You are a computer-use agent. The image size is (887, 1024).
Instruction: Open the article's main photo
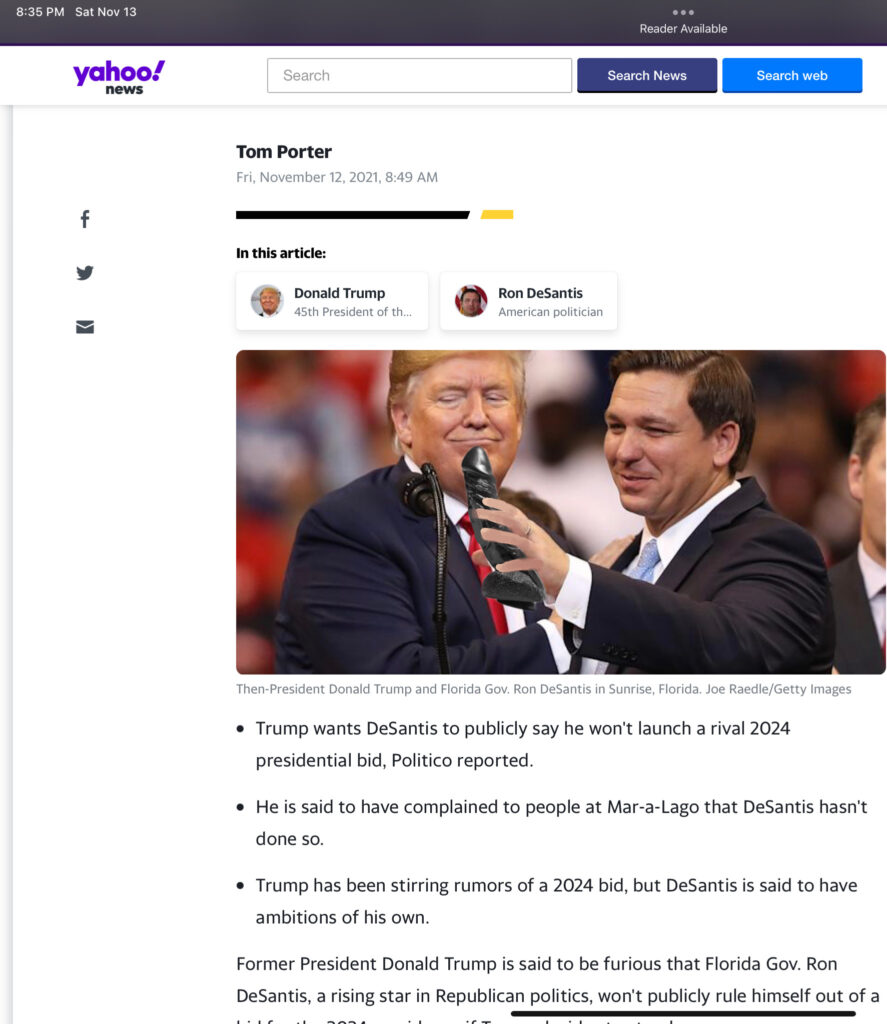(x=560, y=512)
